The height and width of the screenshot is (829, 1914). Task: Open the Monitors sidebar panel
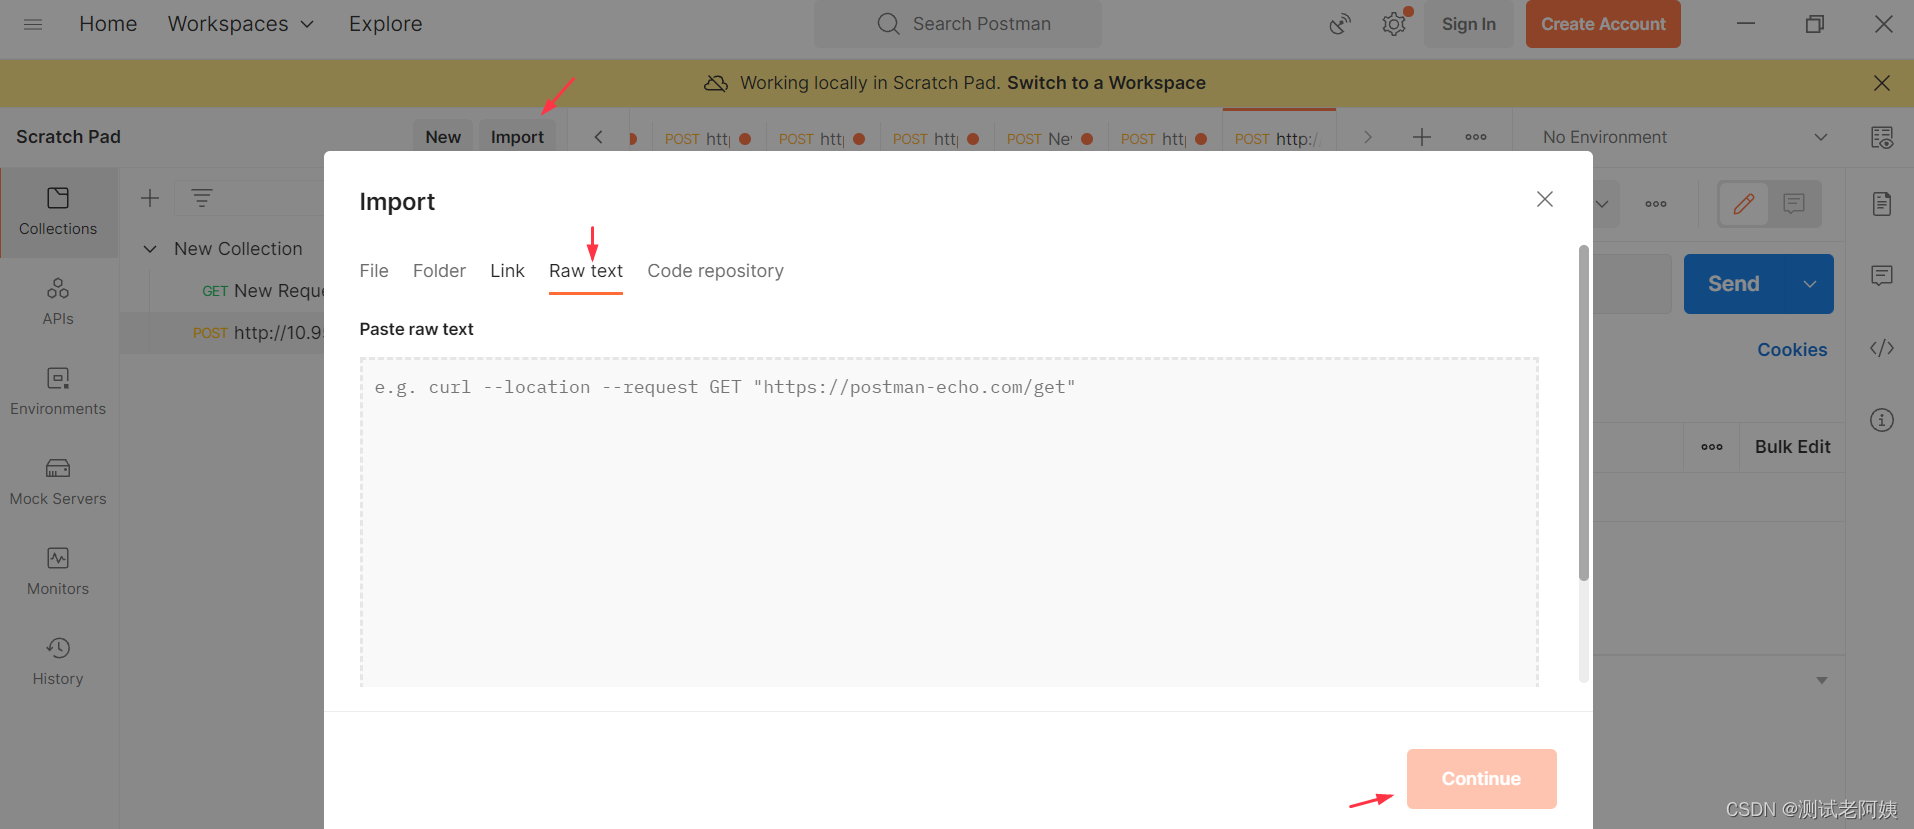click(x=58, y=572)
